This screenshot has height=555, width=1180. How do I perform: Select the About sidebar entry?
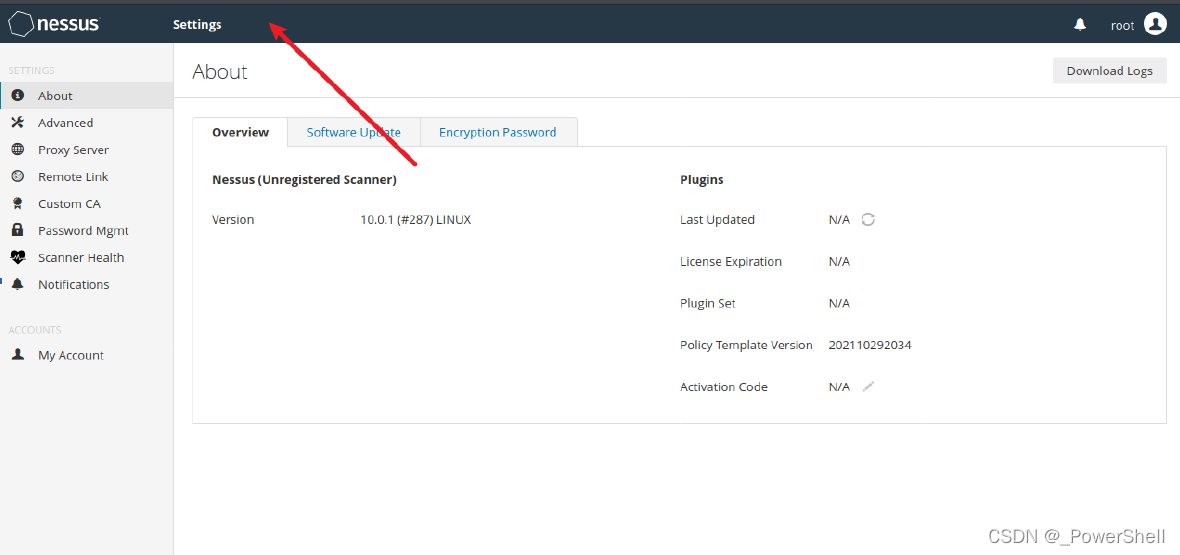[87, 96]
